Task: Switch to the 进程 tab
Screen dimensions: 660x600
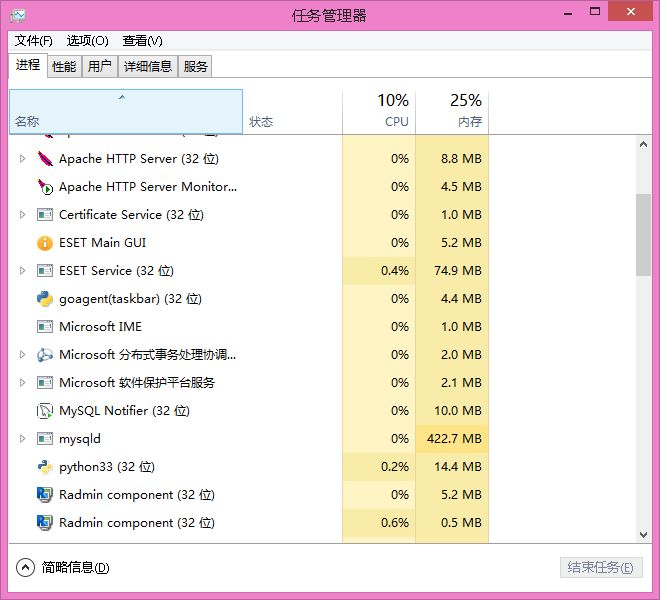Action: [28, 65]
